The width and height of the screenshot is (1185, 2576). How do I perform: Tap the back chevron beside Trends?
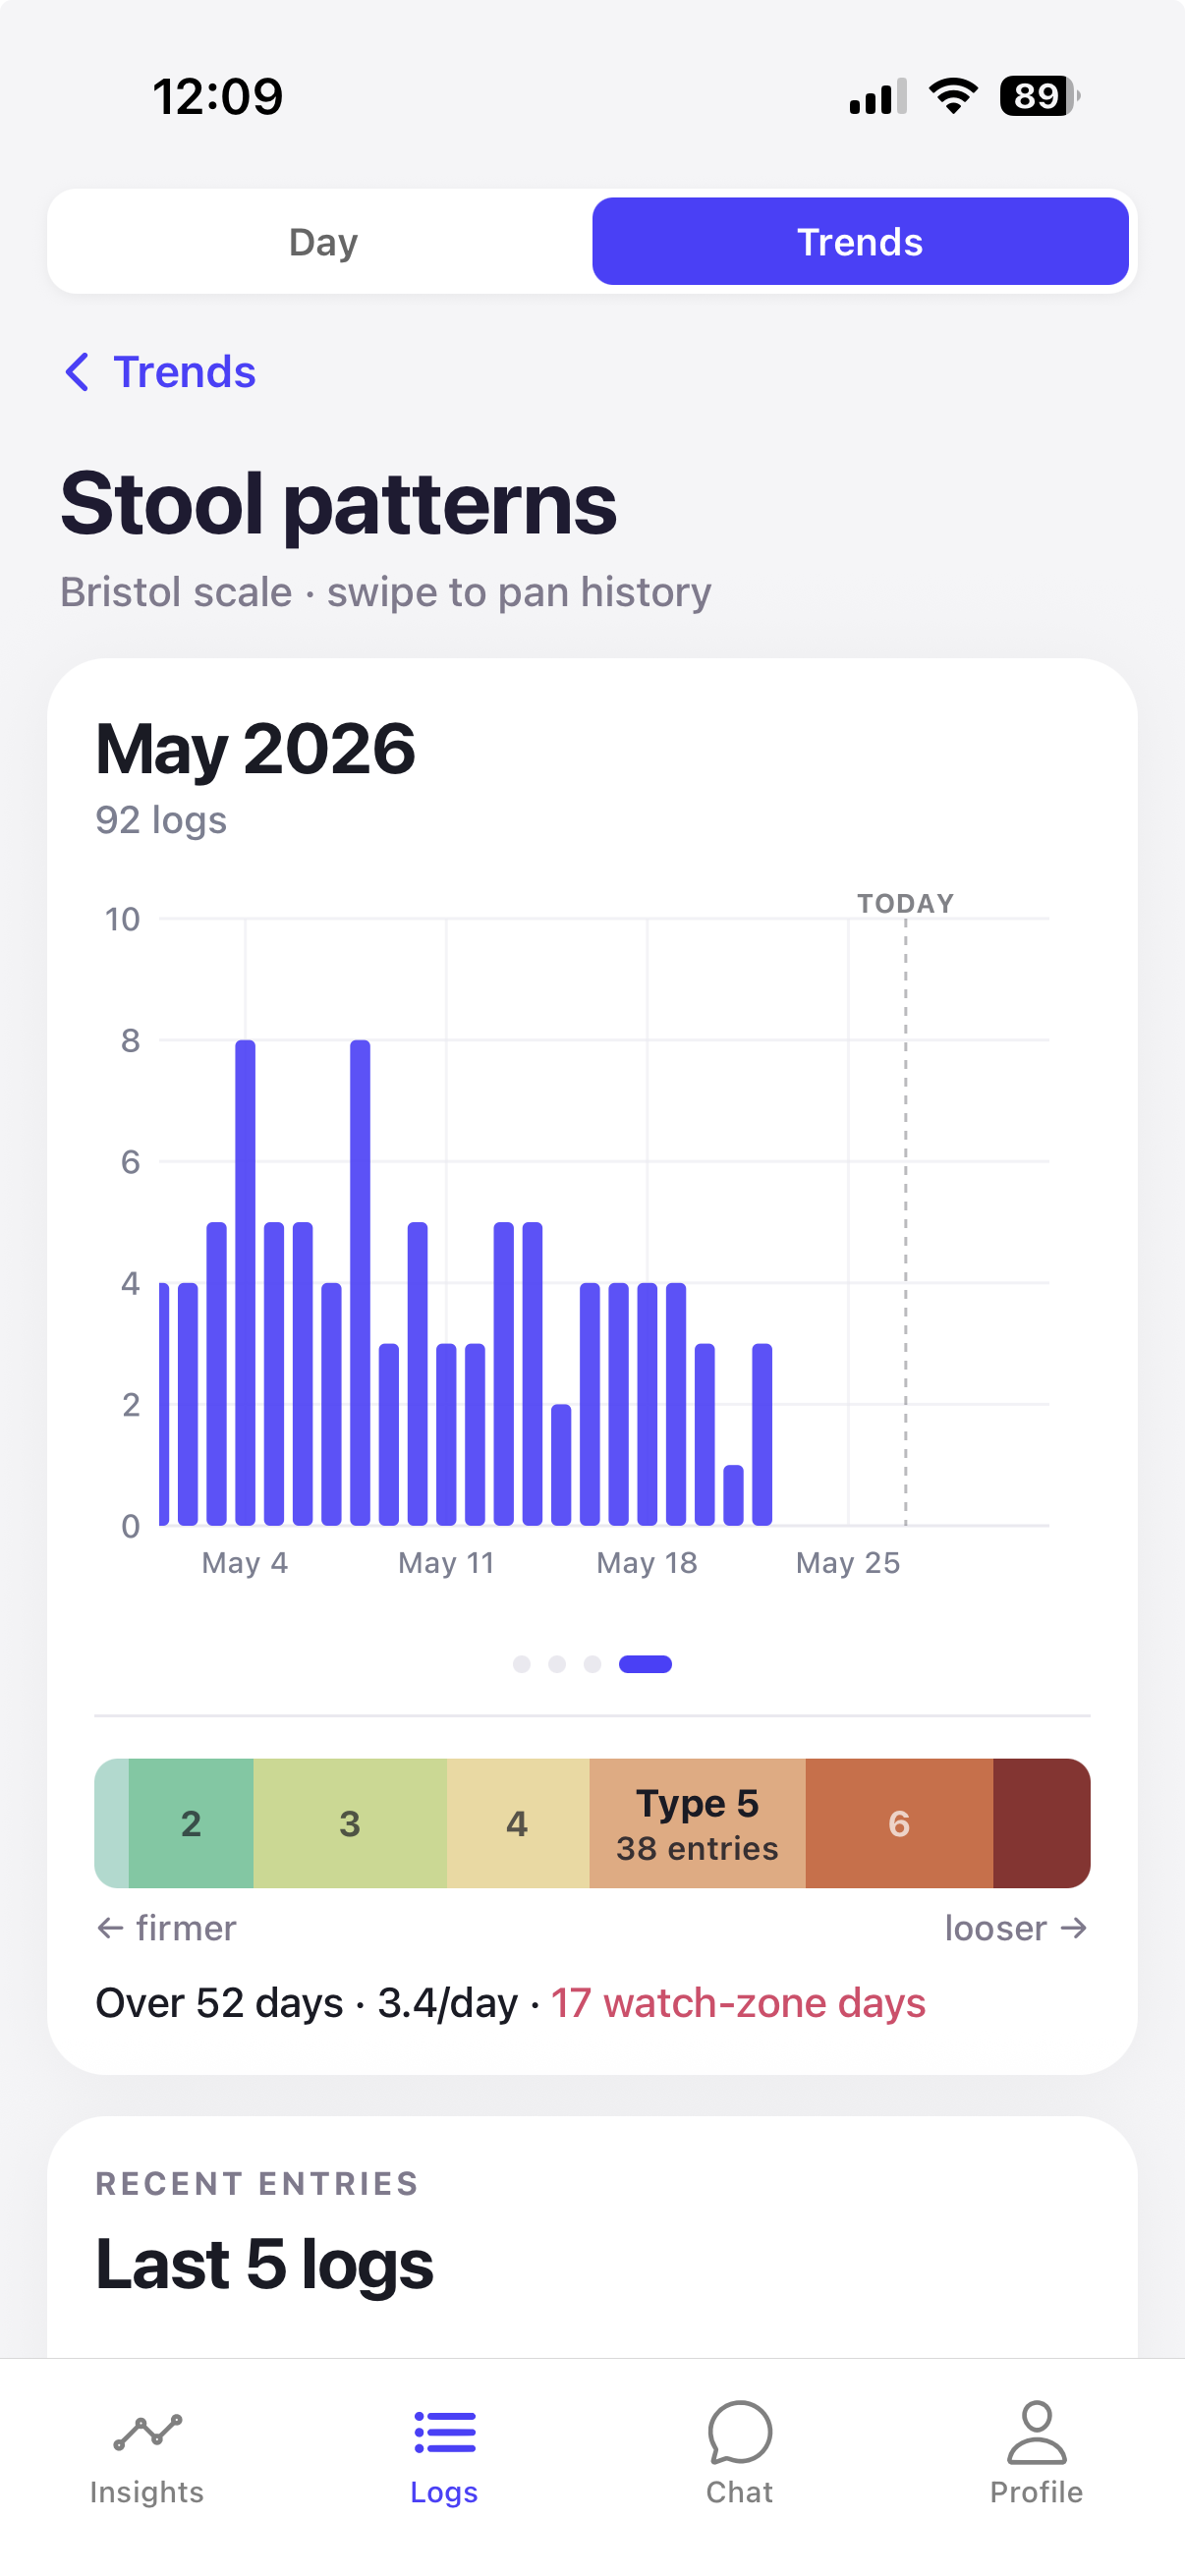[x=77, y=372]
